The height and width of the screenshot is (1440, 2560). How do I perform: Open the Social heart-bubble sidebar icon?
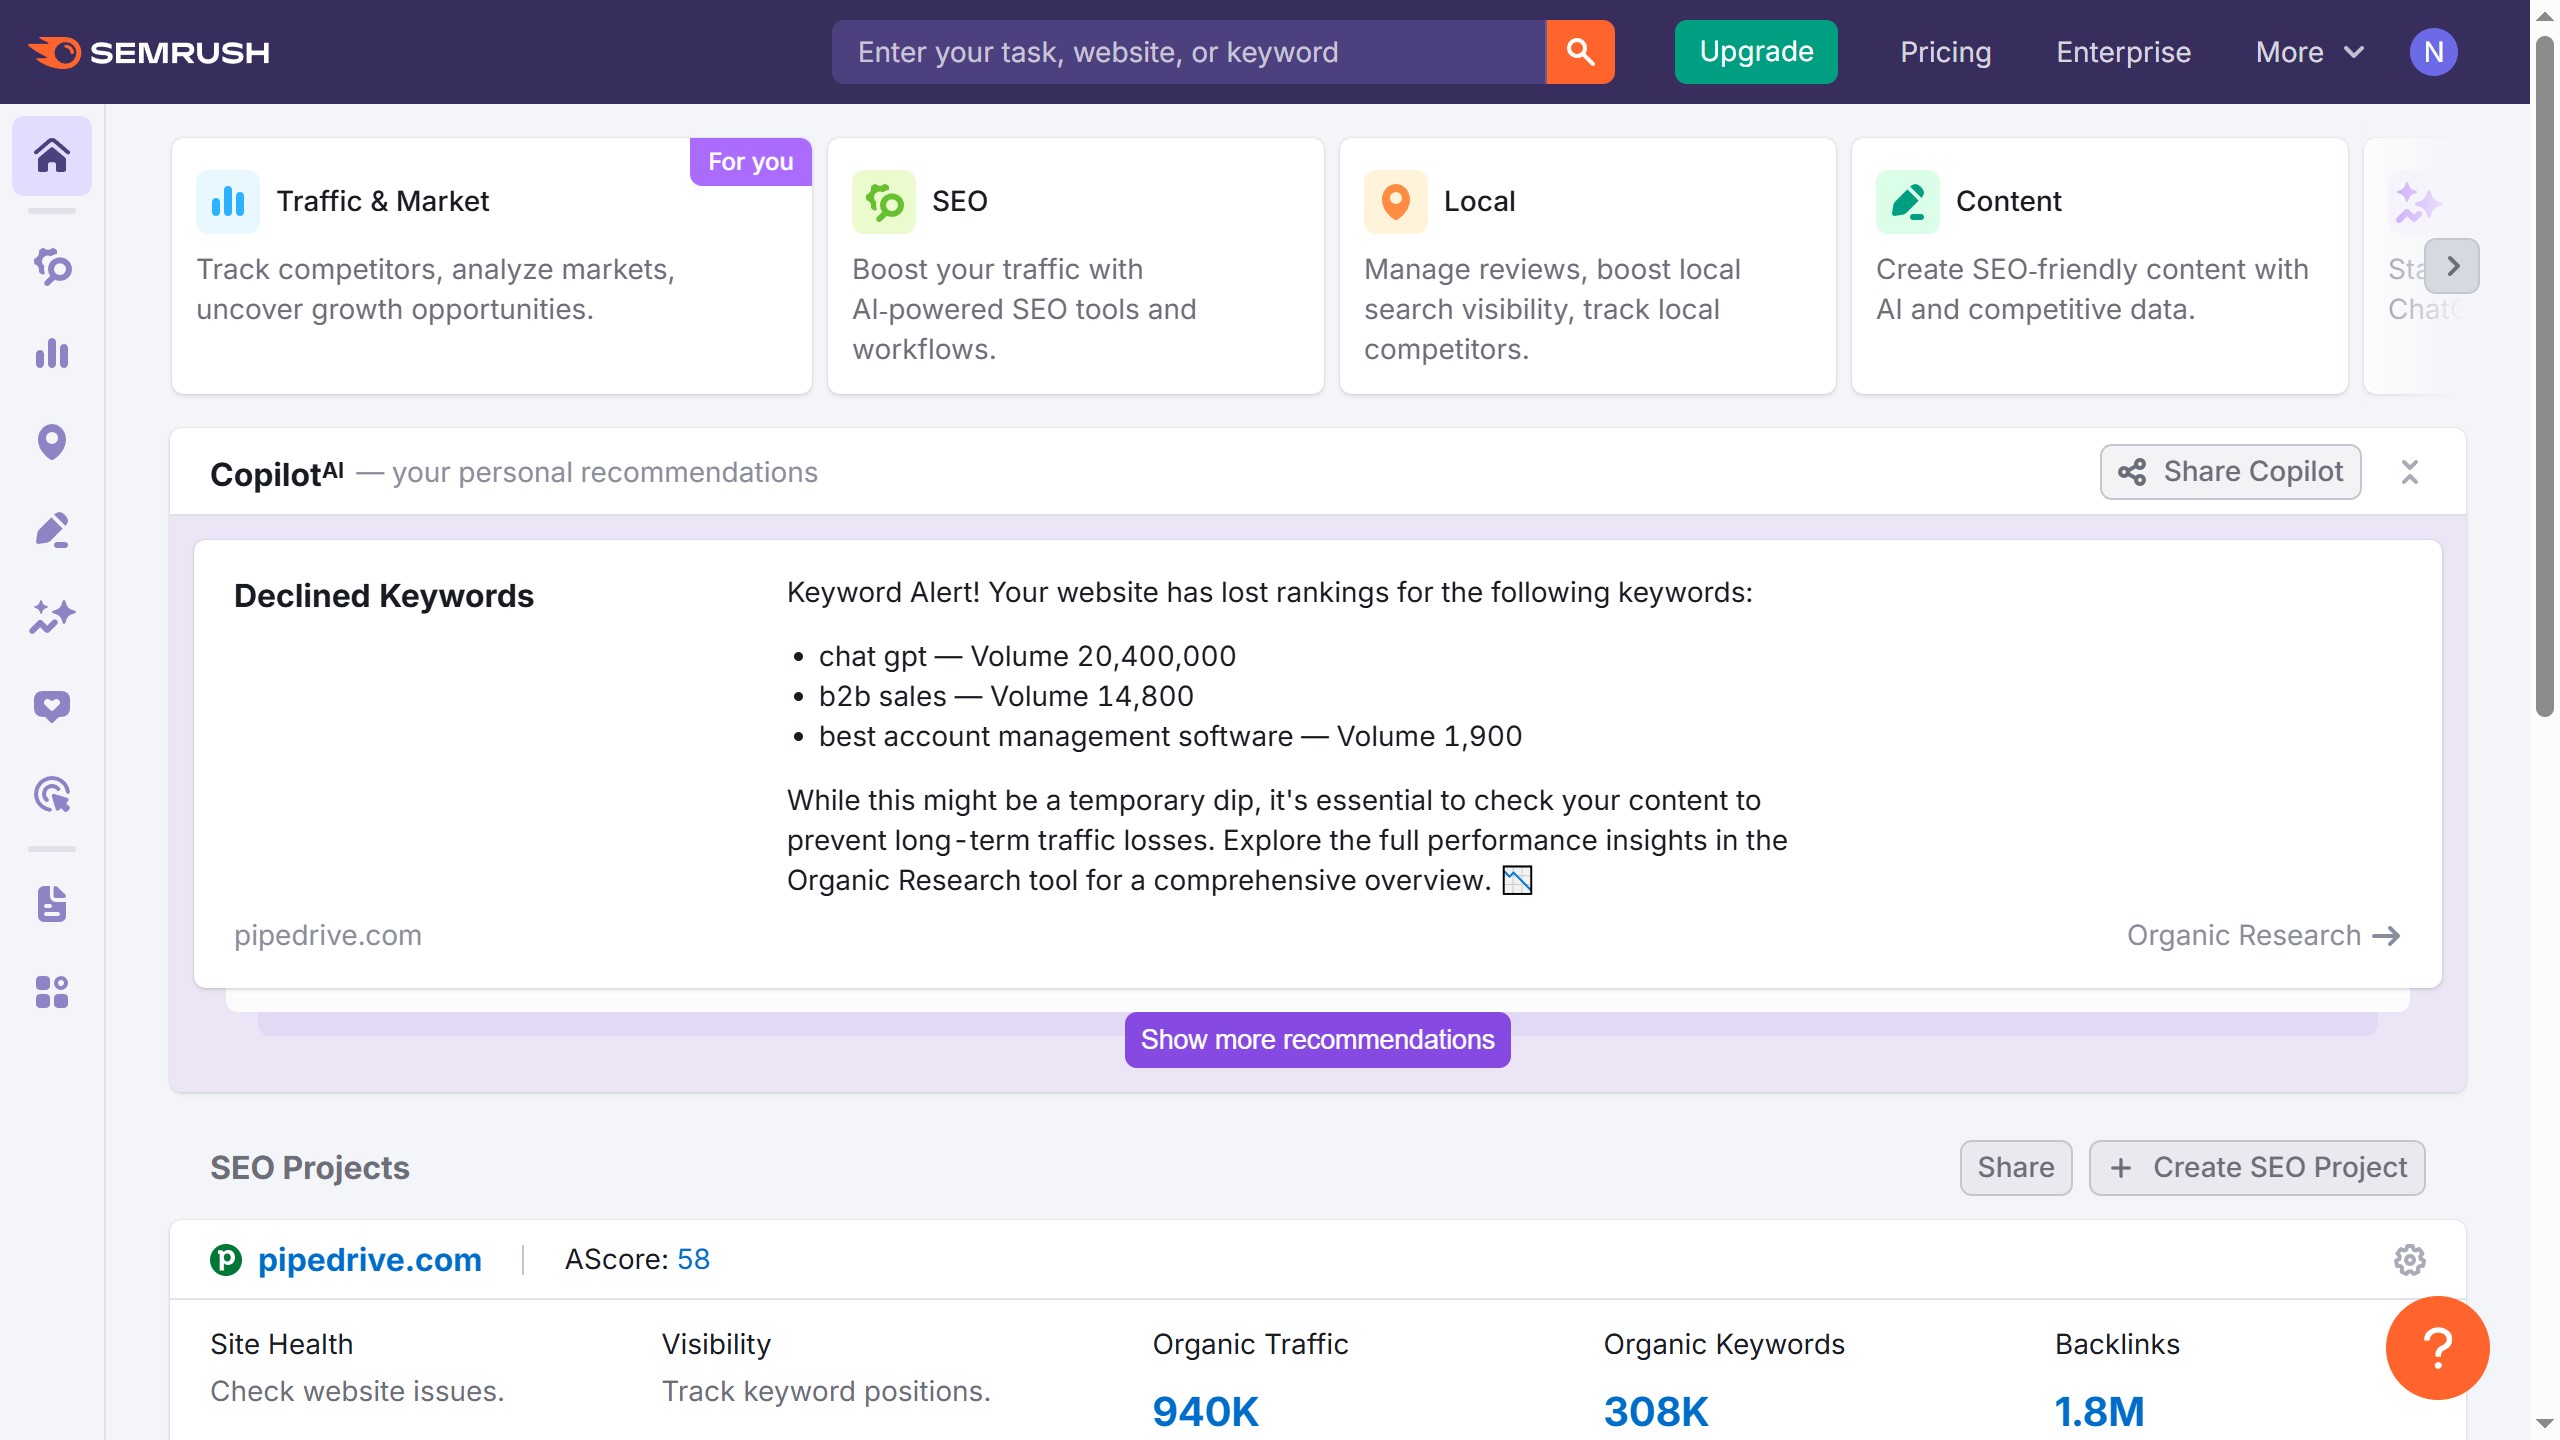click(52, 706)
